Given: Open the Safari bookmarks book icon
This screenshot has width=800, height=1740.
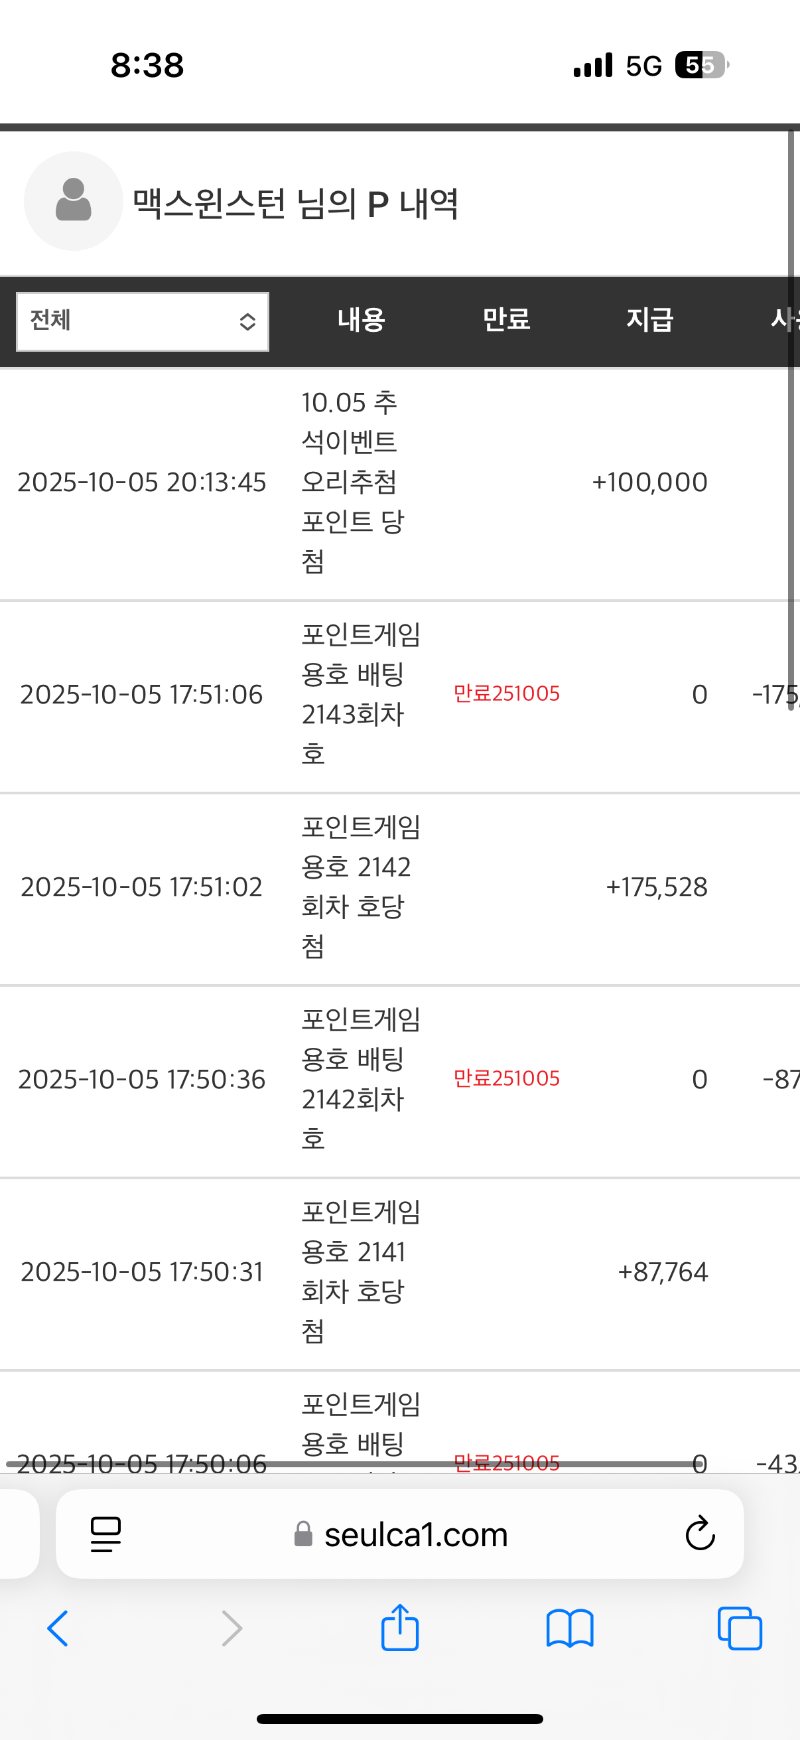Looking at the screenshot, I should (x=570, y=1628).
